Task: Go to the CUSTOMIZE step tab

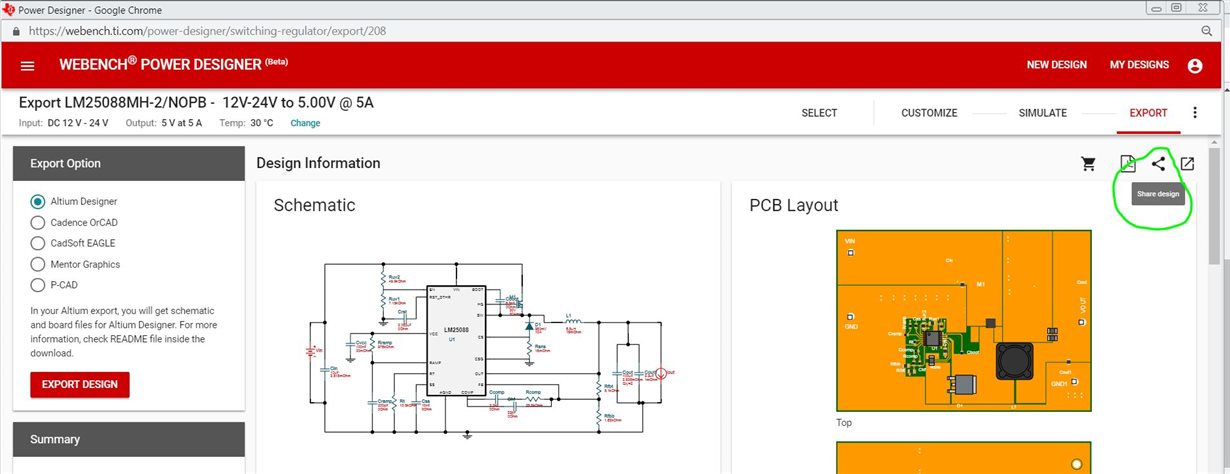Action: point(929,113)
